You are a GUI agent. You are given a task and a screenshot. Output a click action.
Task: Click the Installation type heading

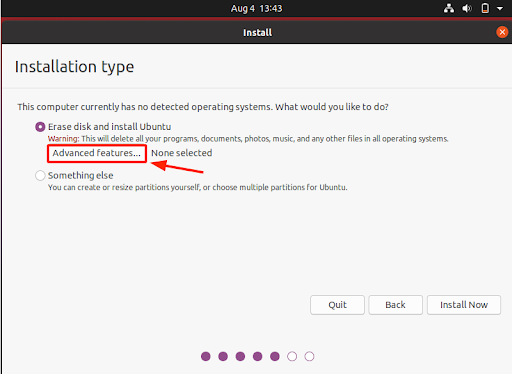click(x=74, y=67)
